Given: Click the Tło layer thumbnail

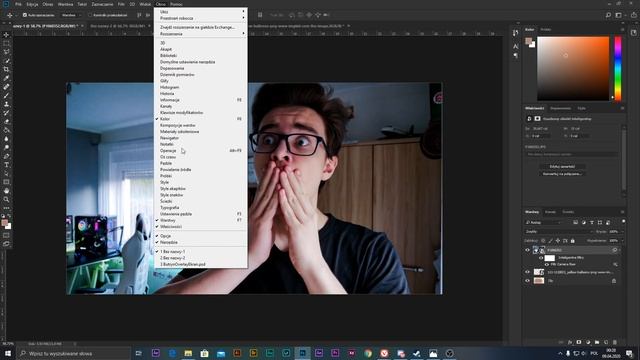Looking at the screenshot, I should click(539, 281).
